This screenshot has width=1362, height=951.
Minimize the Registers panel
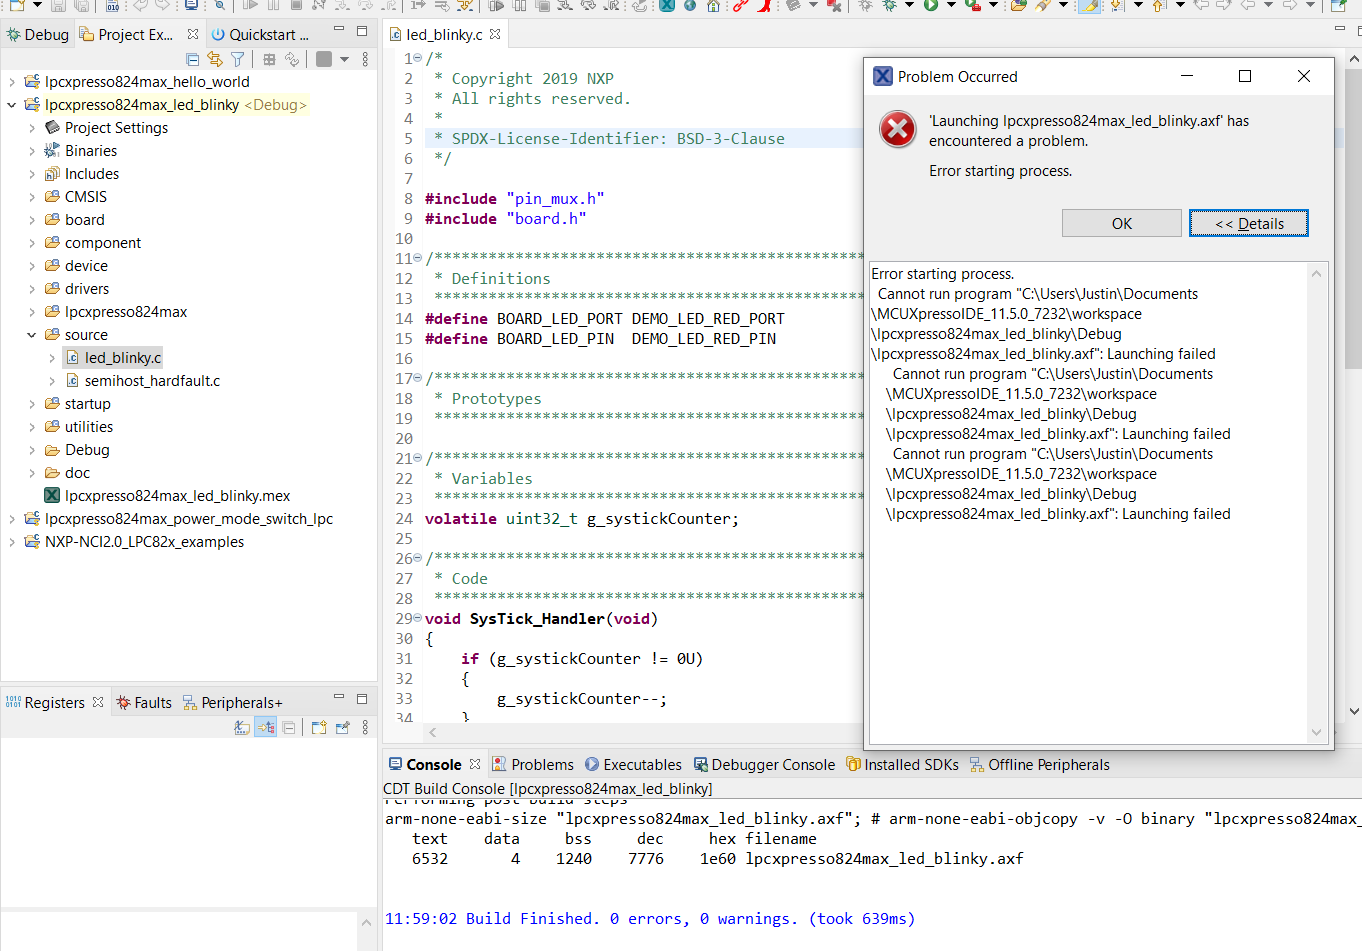pos(339,698)
